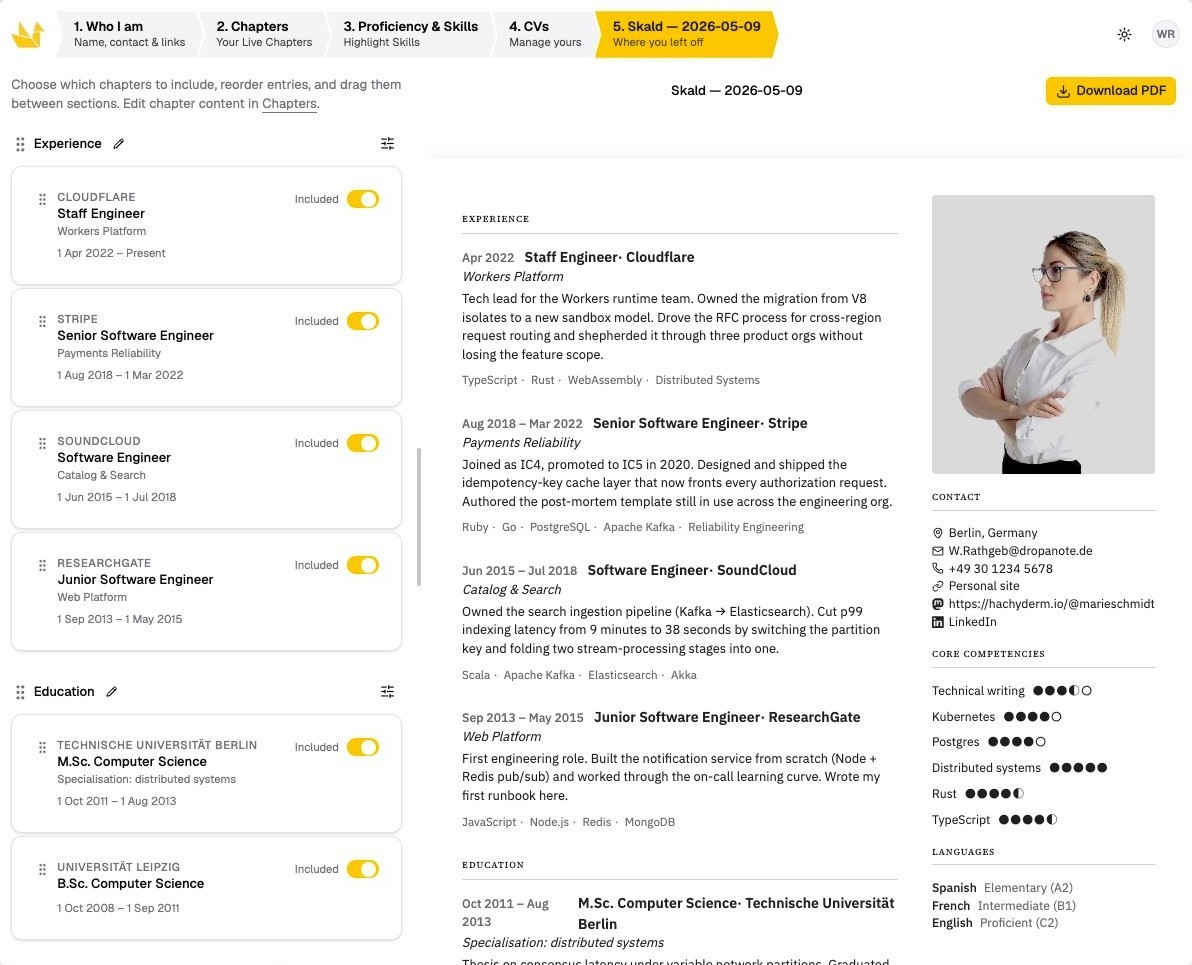Grab the SoundCloud entry drag handle
Screen dimensions: 1192x965
[43, 443]
